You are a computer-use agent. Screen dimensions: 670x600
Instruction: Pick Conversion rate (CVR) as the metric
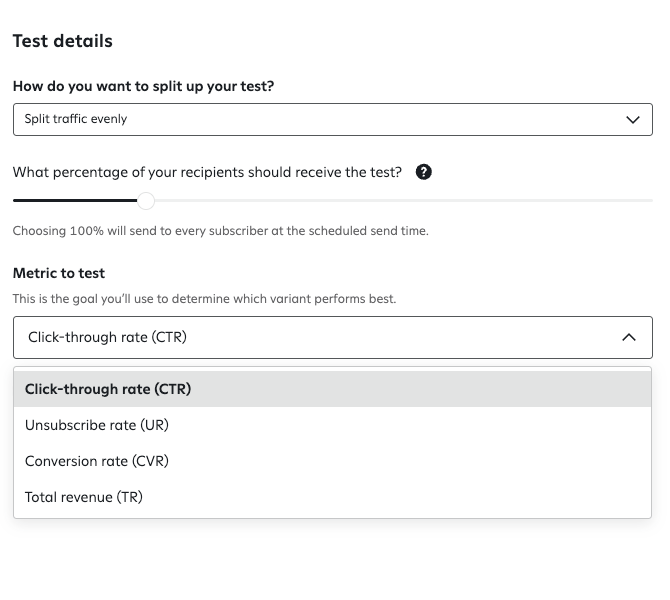97,461
